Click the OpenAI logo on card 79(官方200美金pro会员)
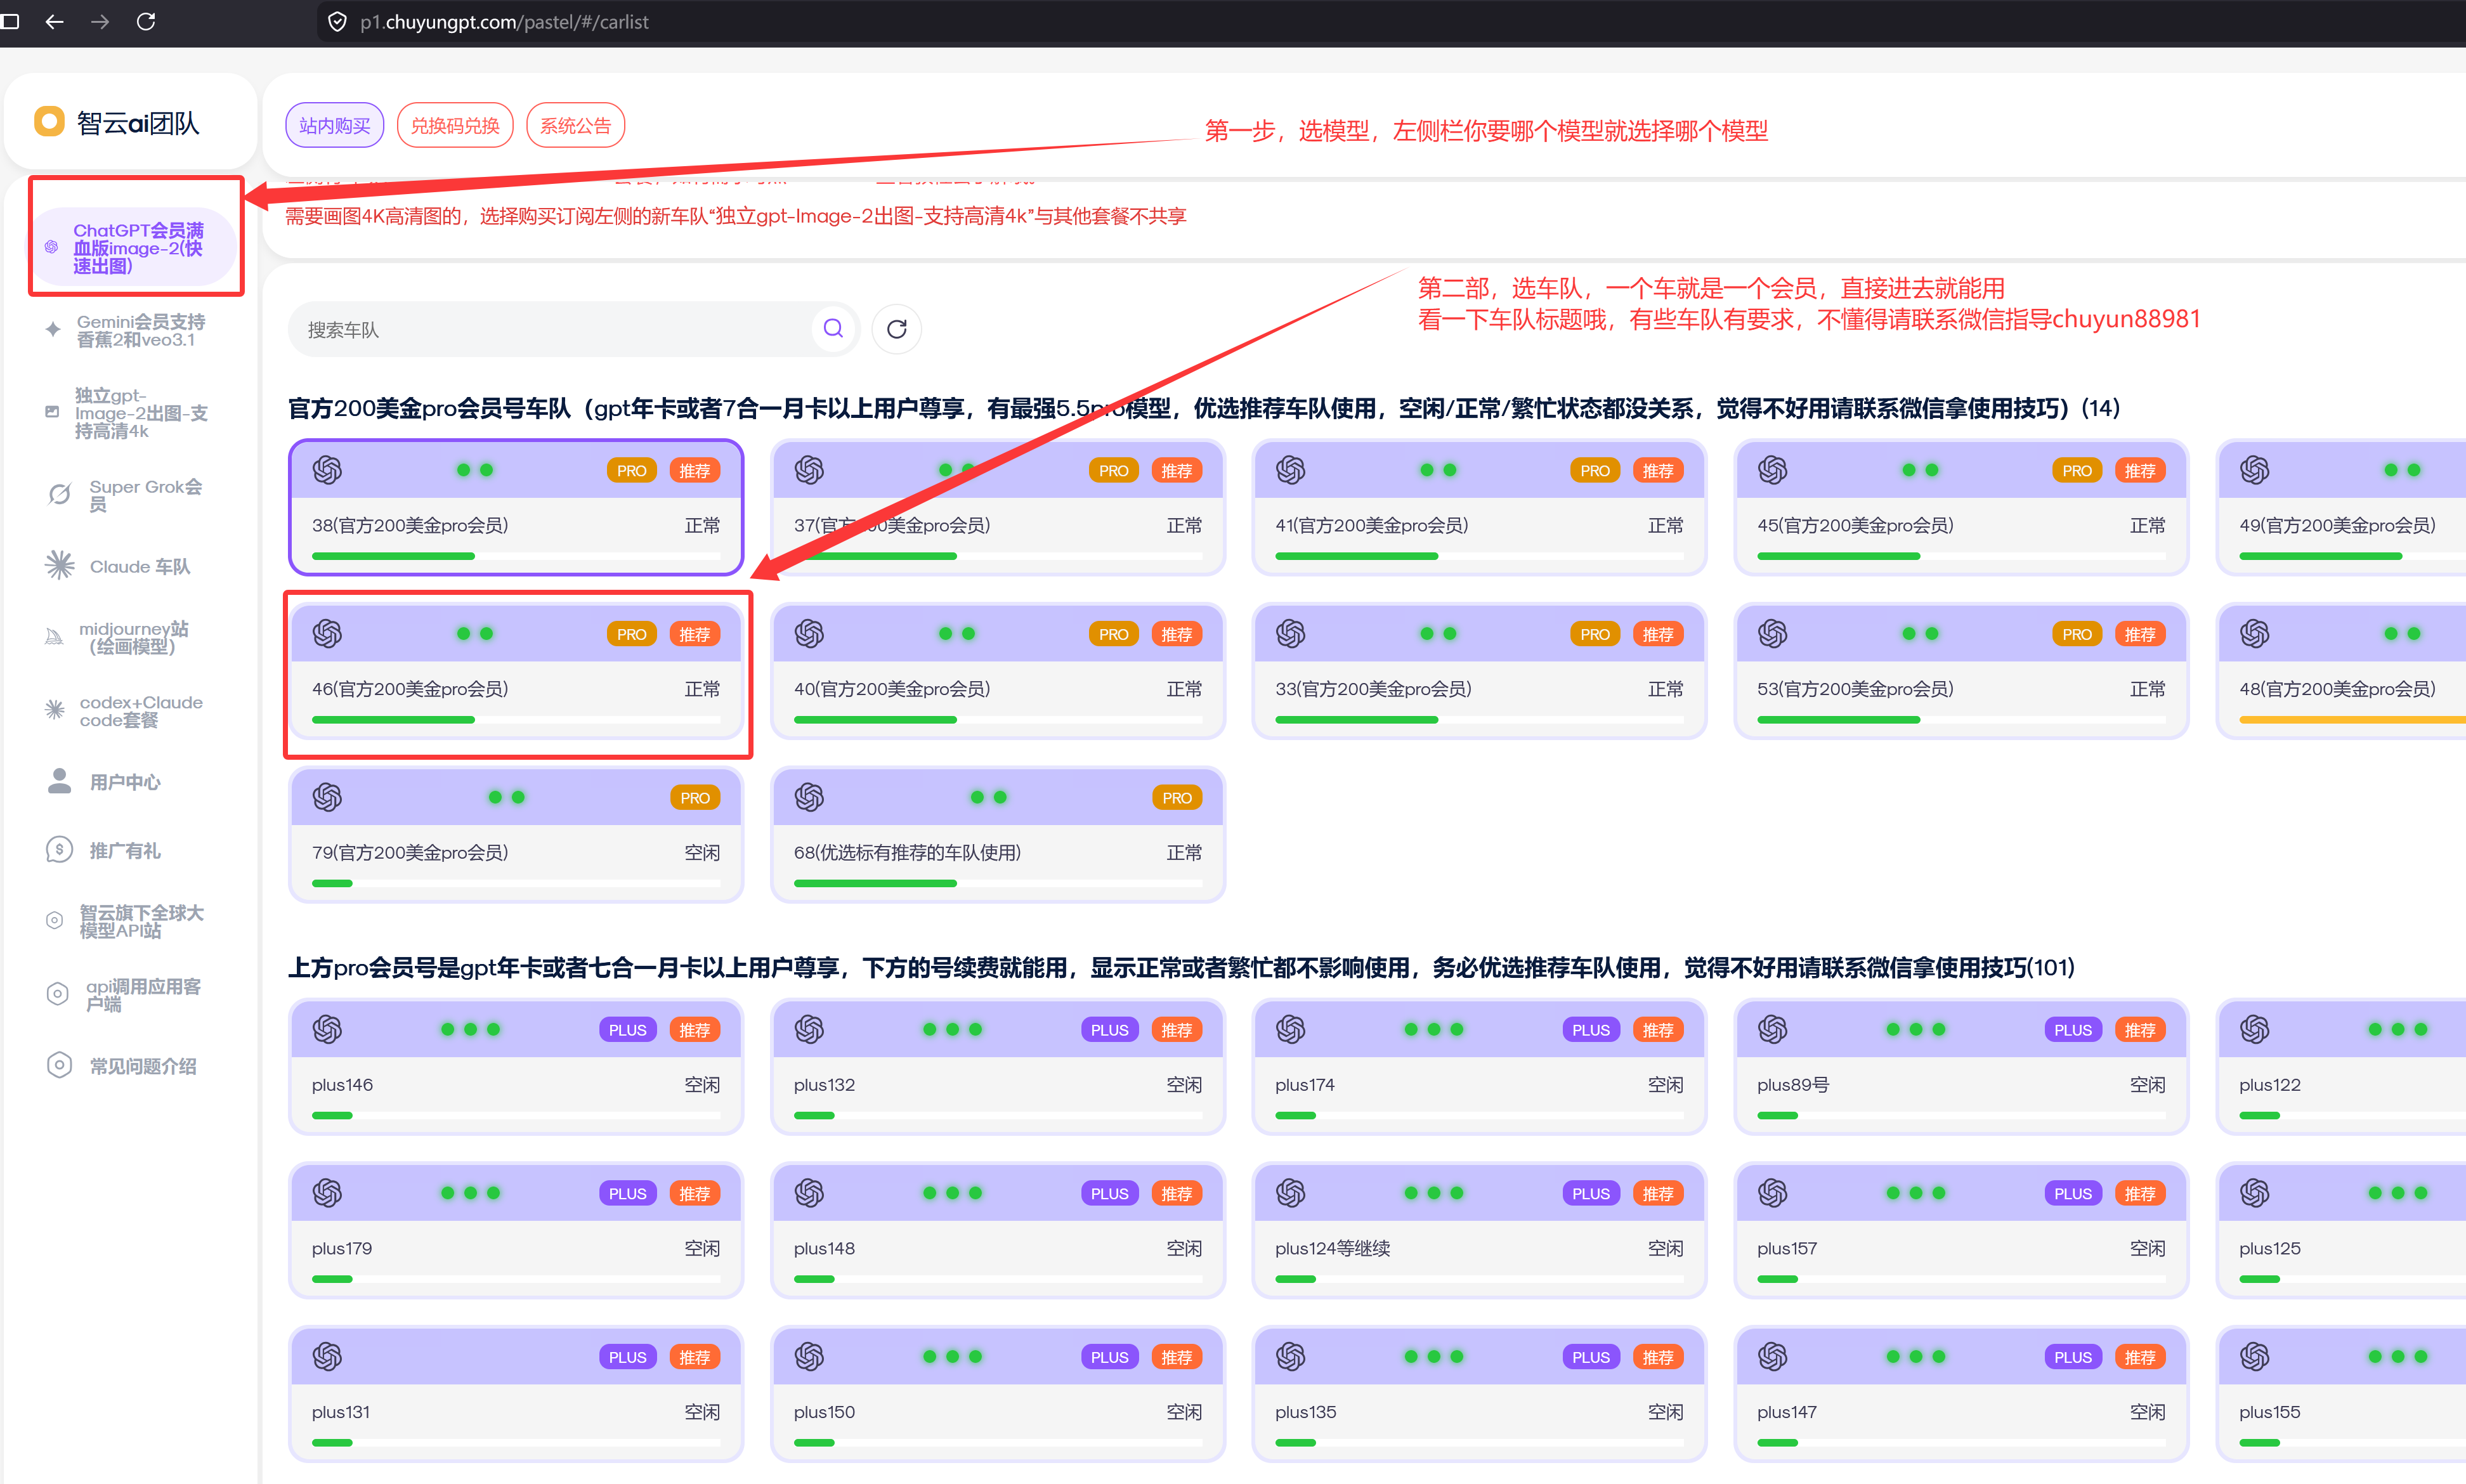 [327, 797]
